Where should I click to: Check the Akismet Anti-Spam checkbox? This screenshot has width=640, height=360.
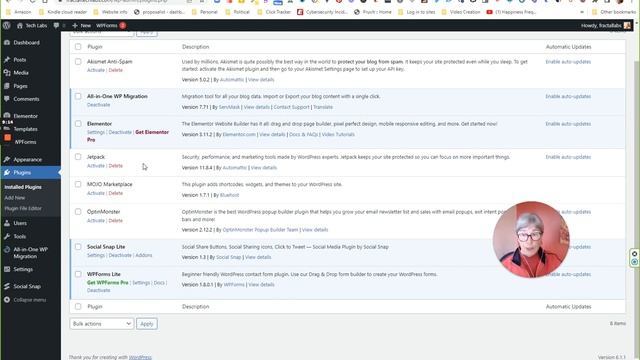tap(78, 62)
